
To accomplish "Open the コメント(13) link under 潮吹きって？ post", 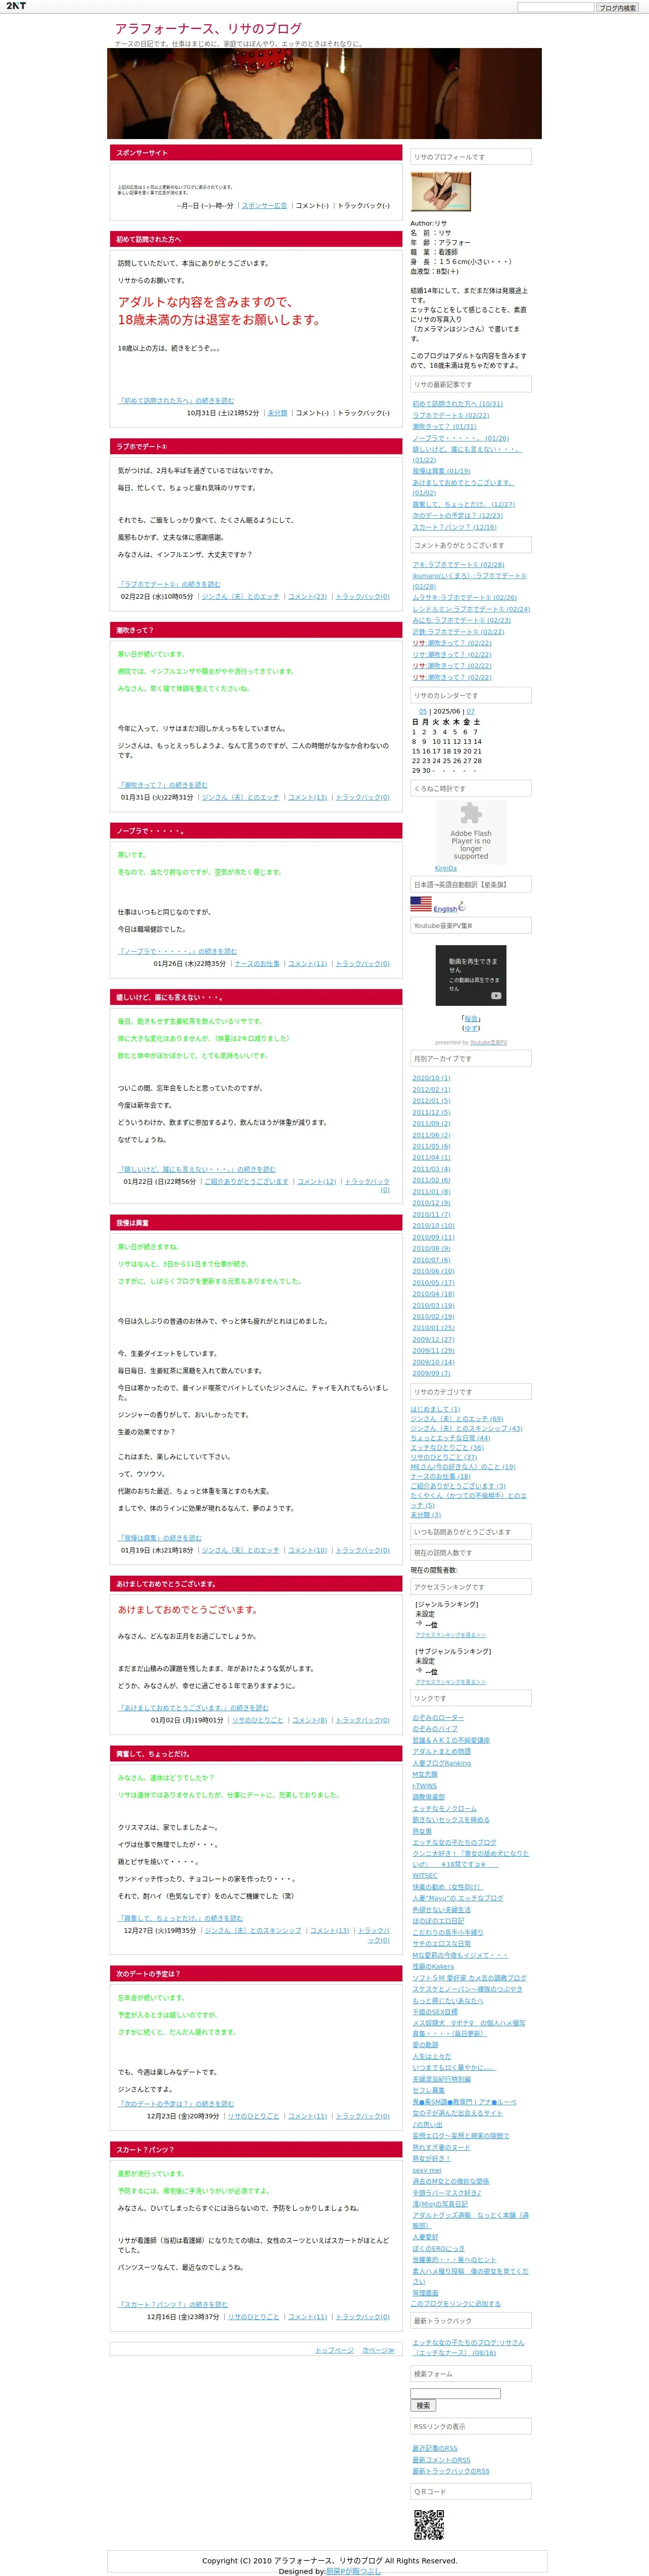I will [x=307, y=798].
